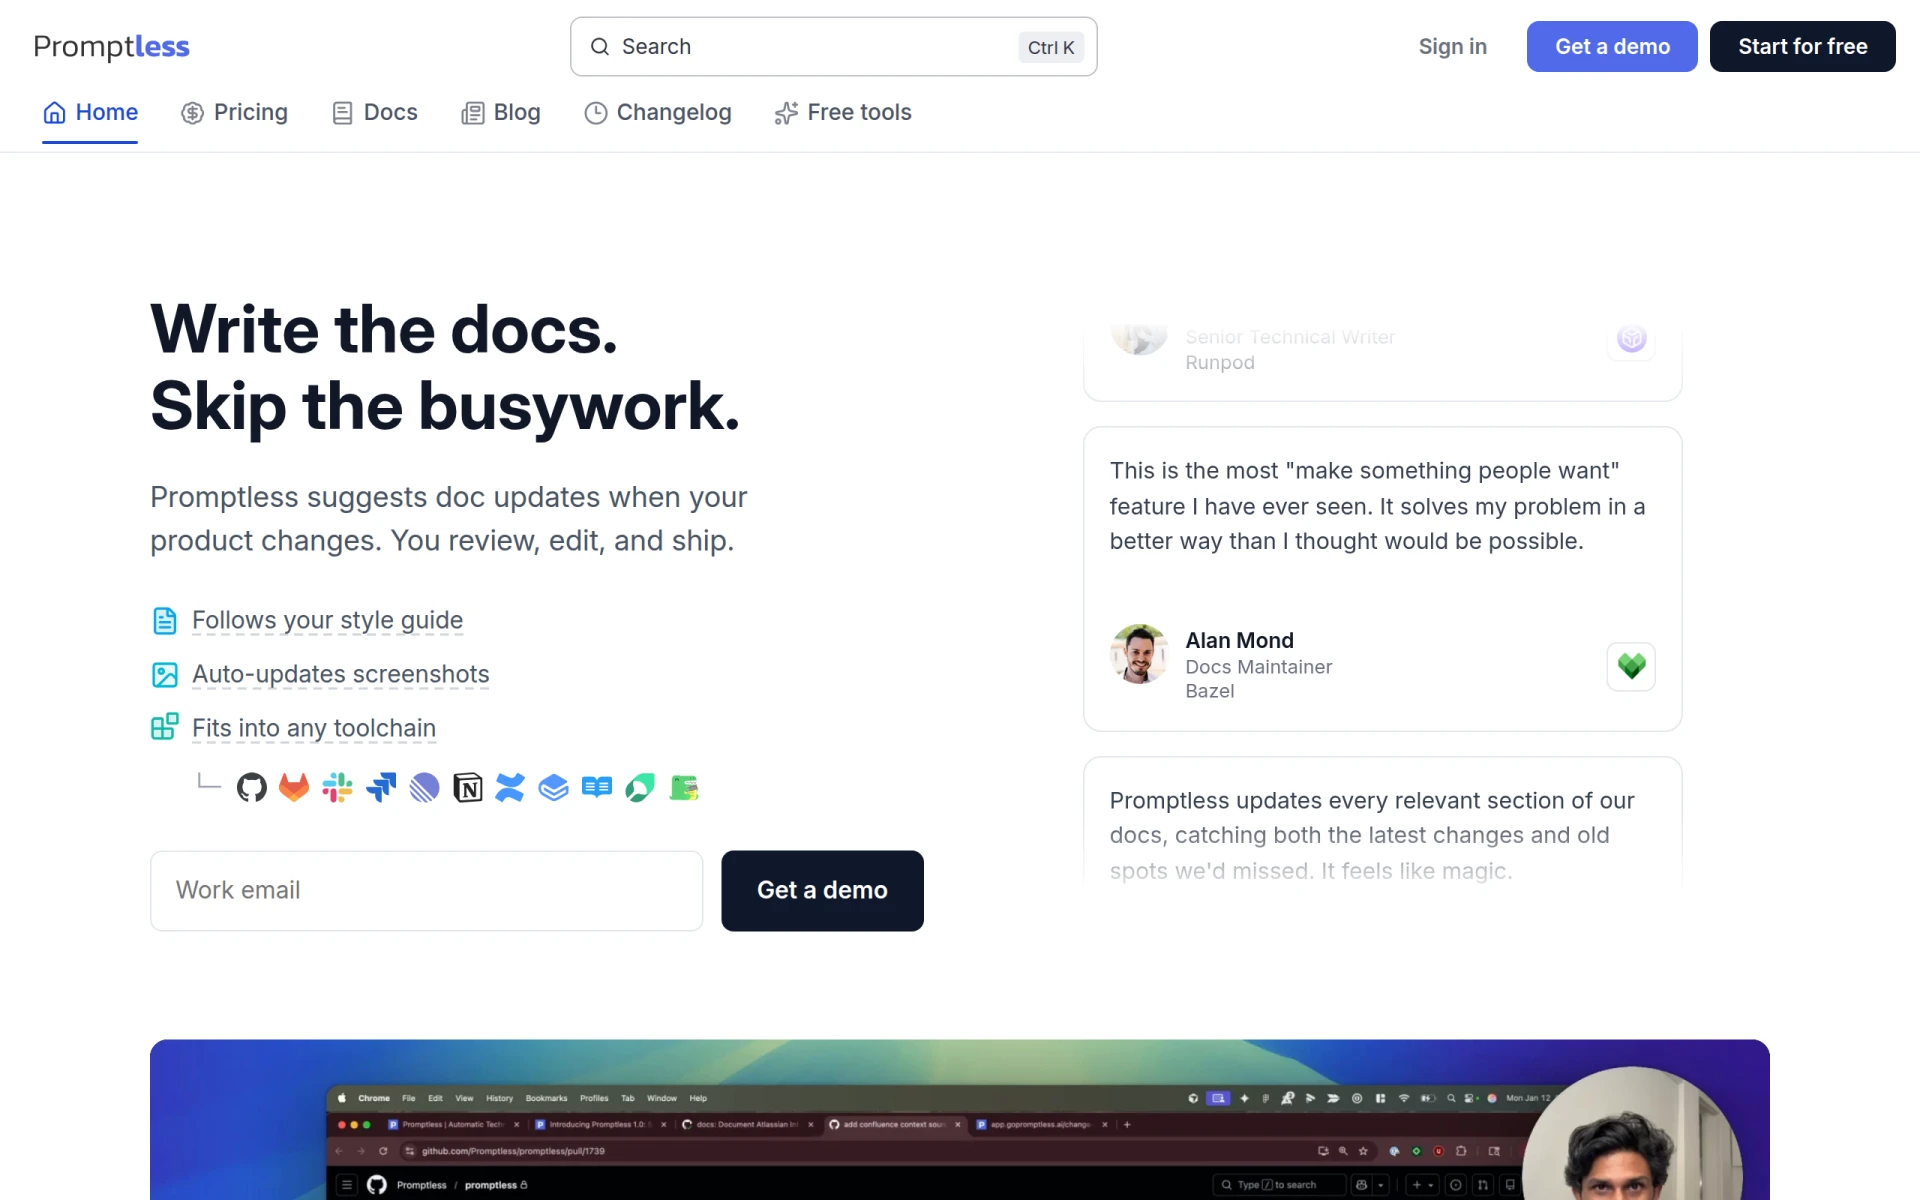Click the Notion integration icon

468,788
